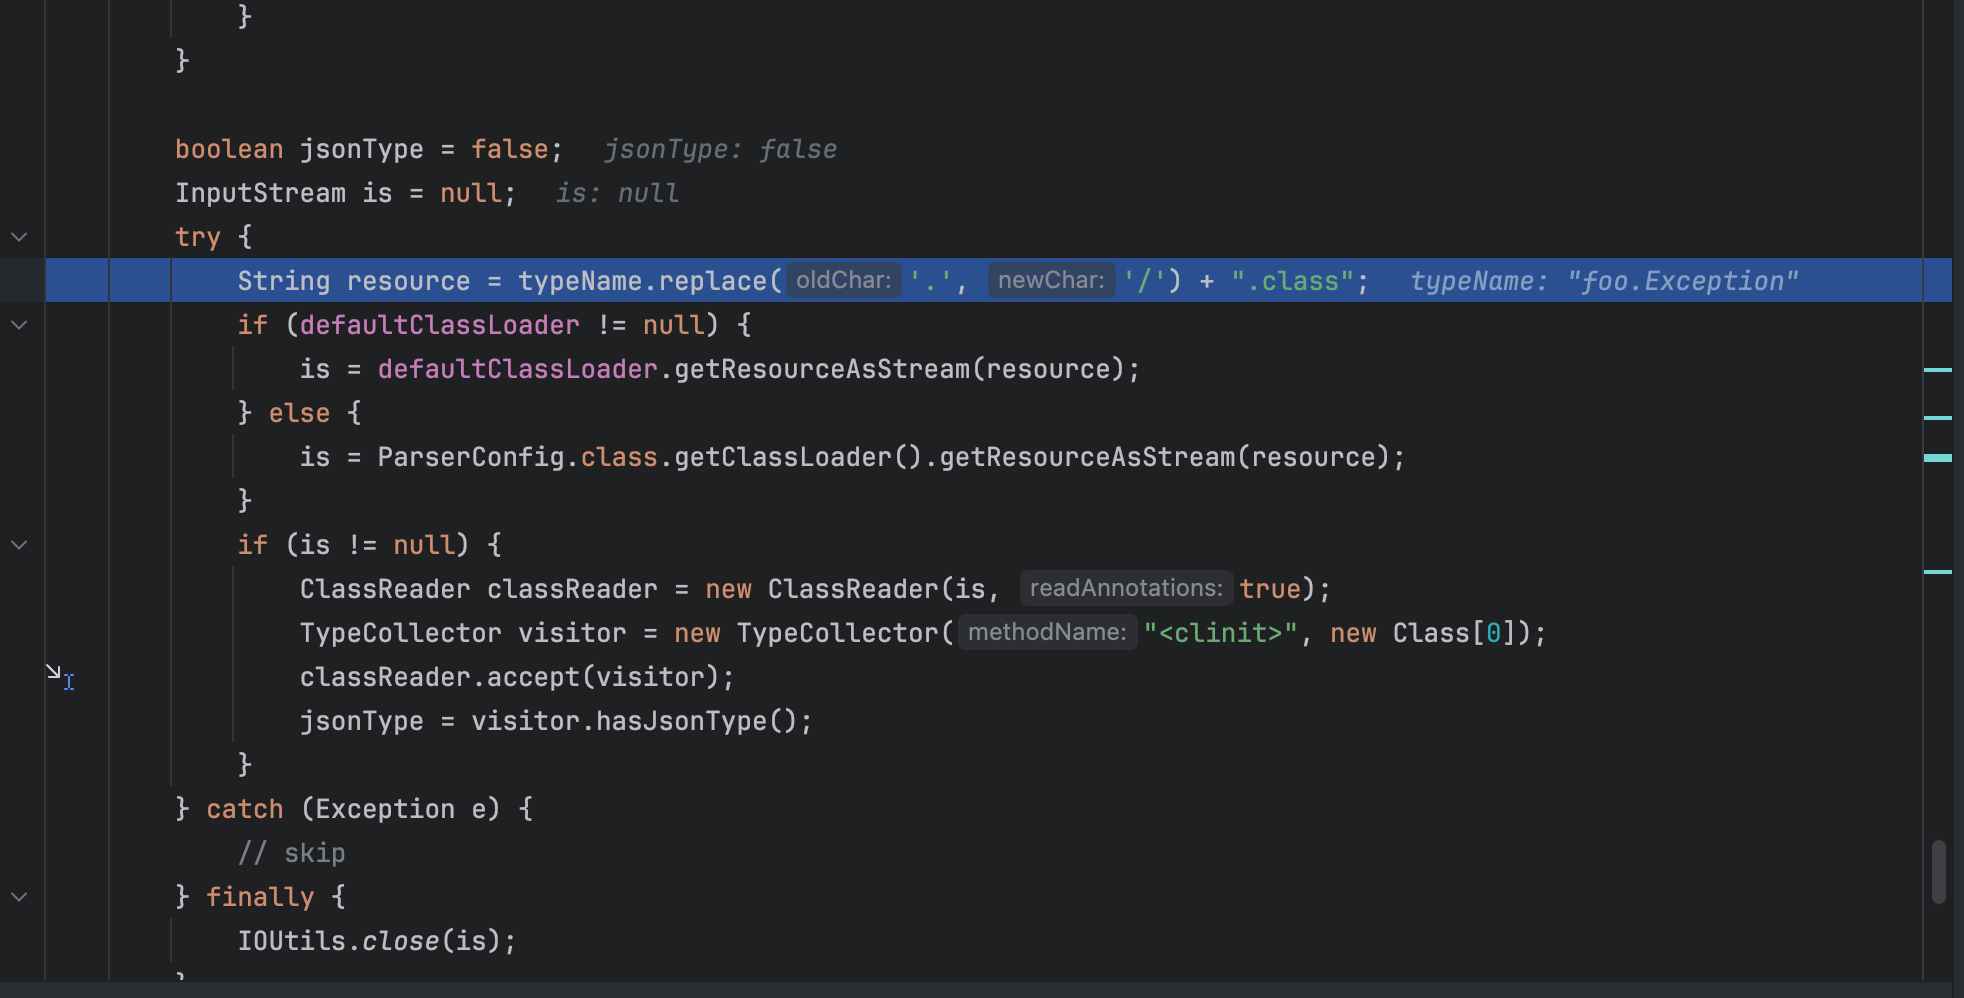
Task: Click the readAnnotations parameter hint
Action: coord(1126,588)
